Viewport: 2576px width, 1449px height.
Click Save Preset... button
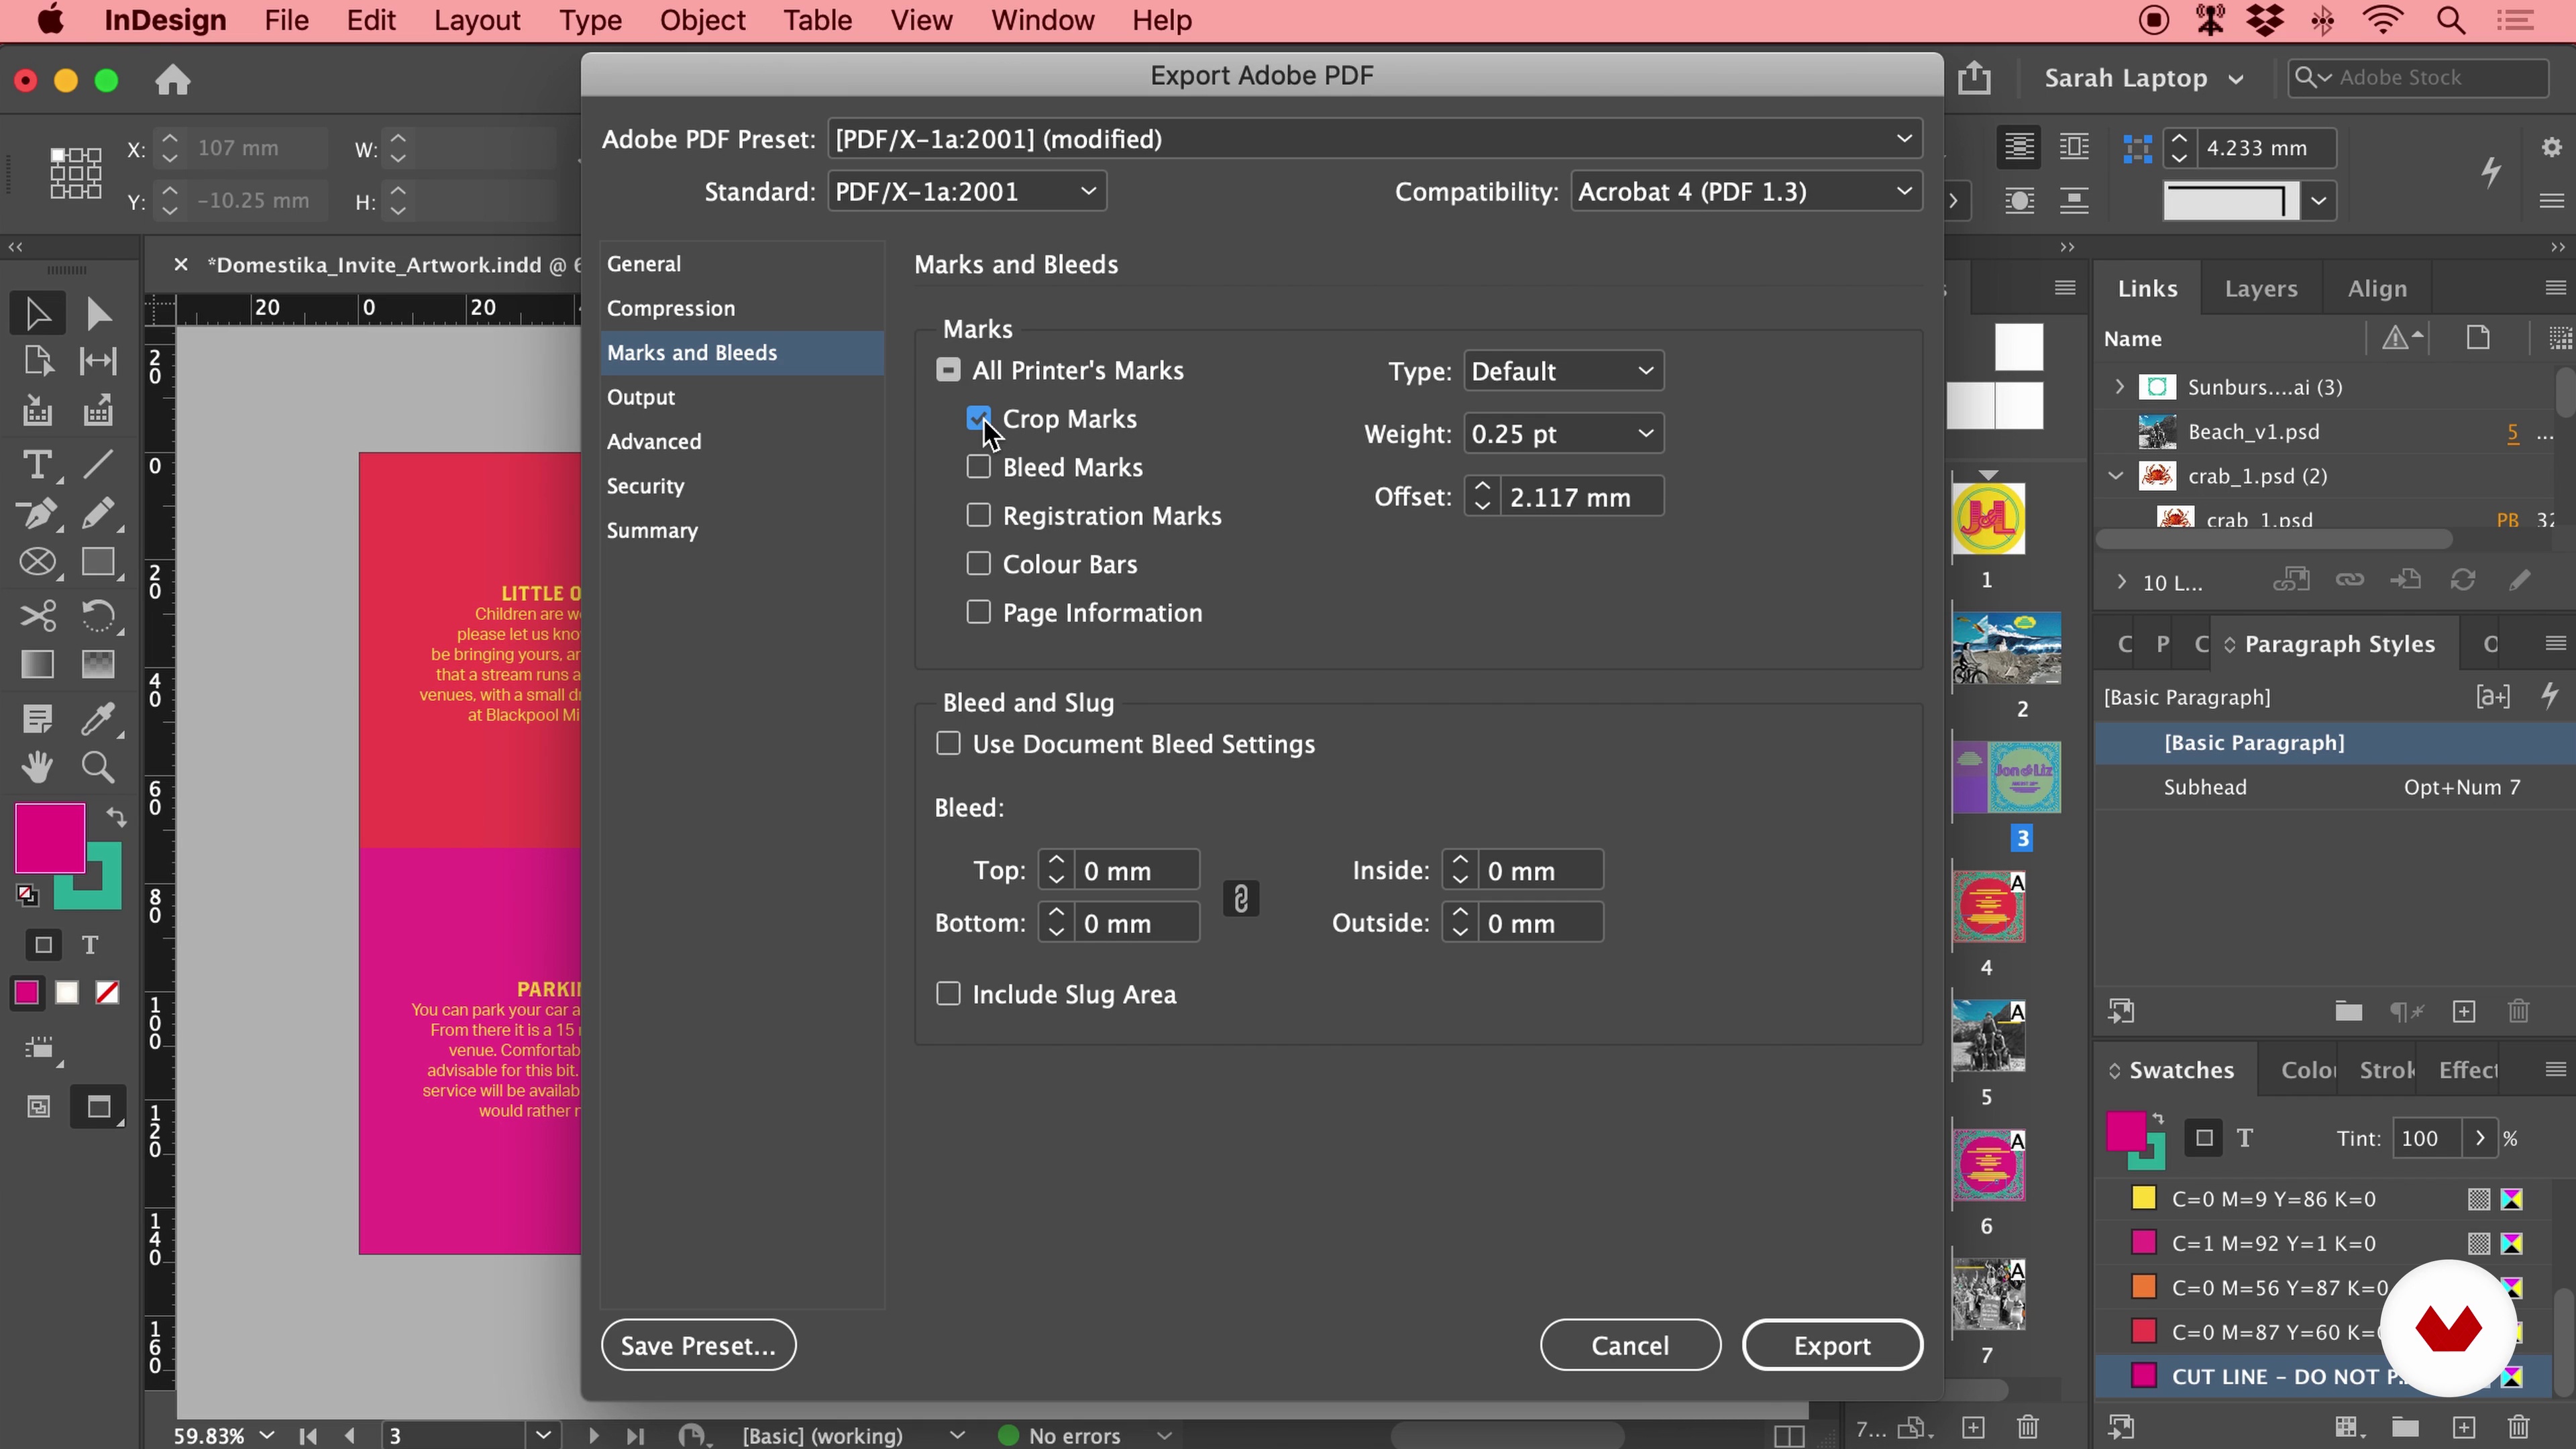pyautogui.click(x=698, y=1345)
